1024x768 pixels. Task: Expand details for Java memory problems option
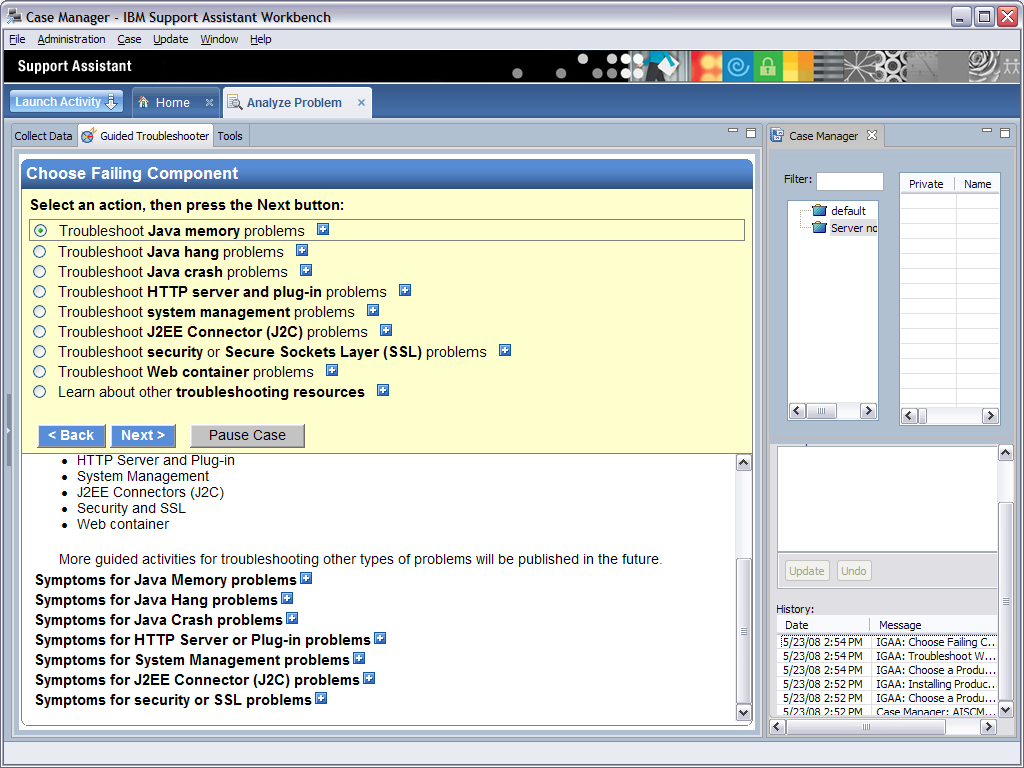tap(323, 229)
